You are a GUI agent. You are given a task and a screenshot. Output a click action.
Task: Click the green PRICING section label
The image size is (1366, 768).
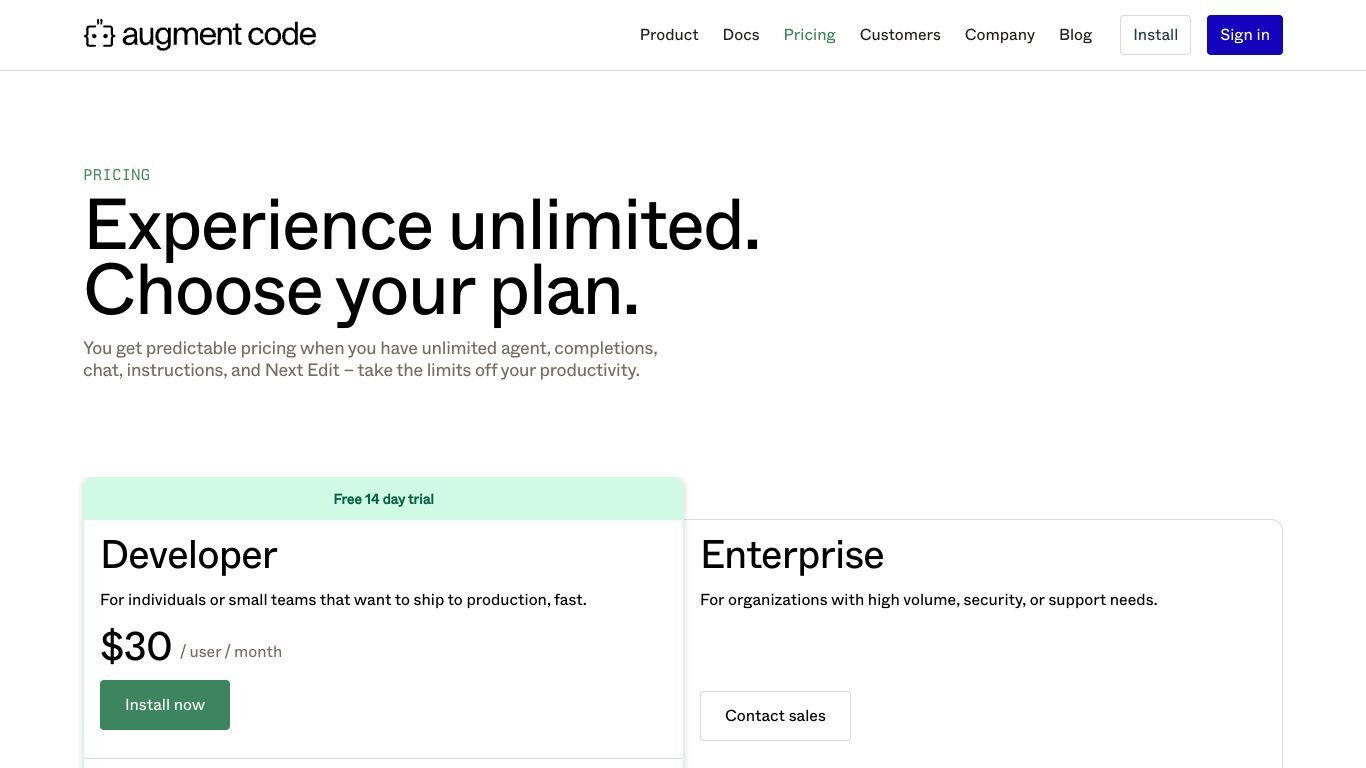click(x=117, y=175)
